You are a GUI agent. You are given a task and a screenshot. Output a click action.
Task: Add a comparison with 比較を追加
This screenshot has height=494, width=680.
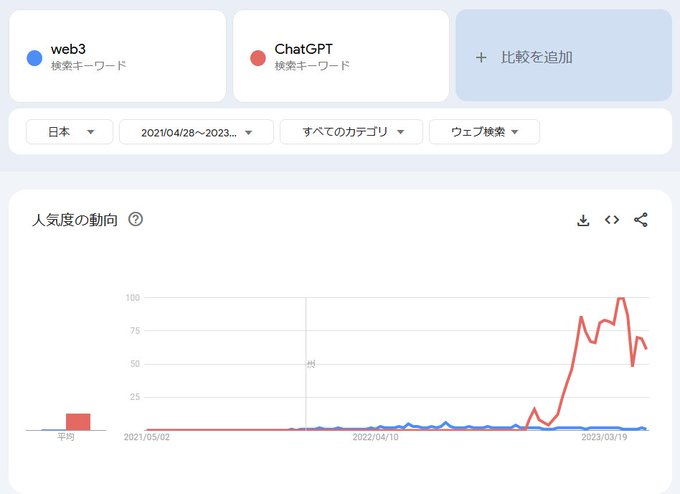[564, 56]
